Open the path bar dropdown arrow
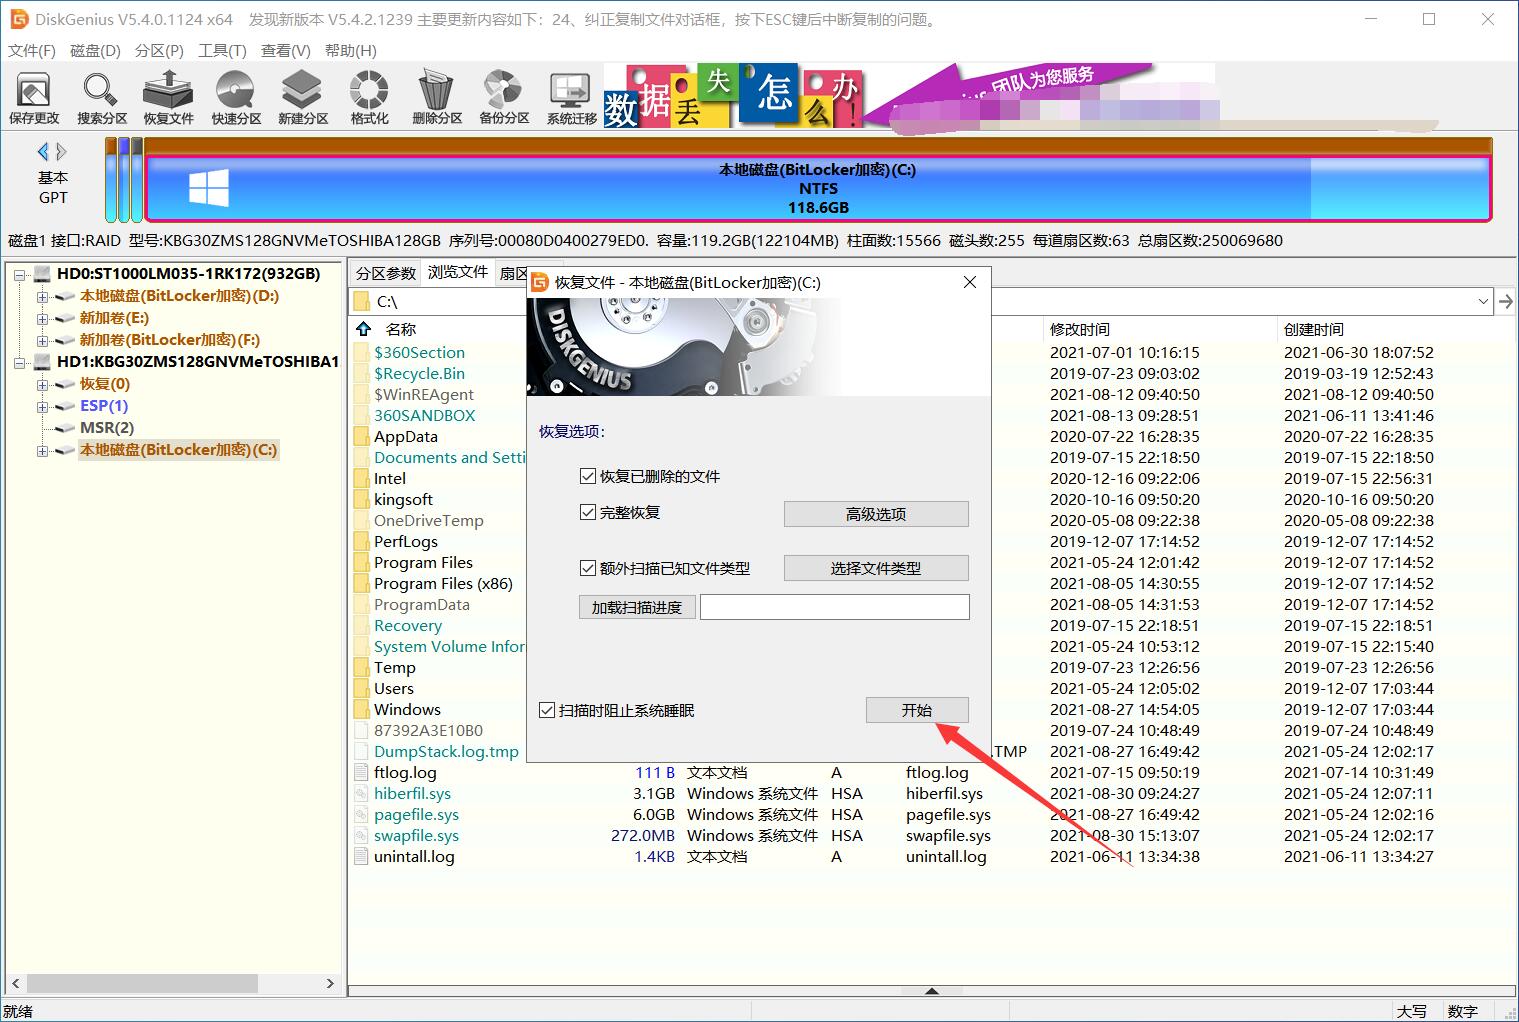The image size is (1519, 1022). pyautogui.click(x=1483, y=301)
